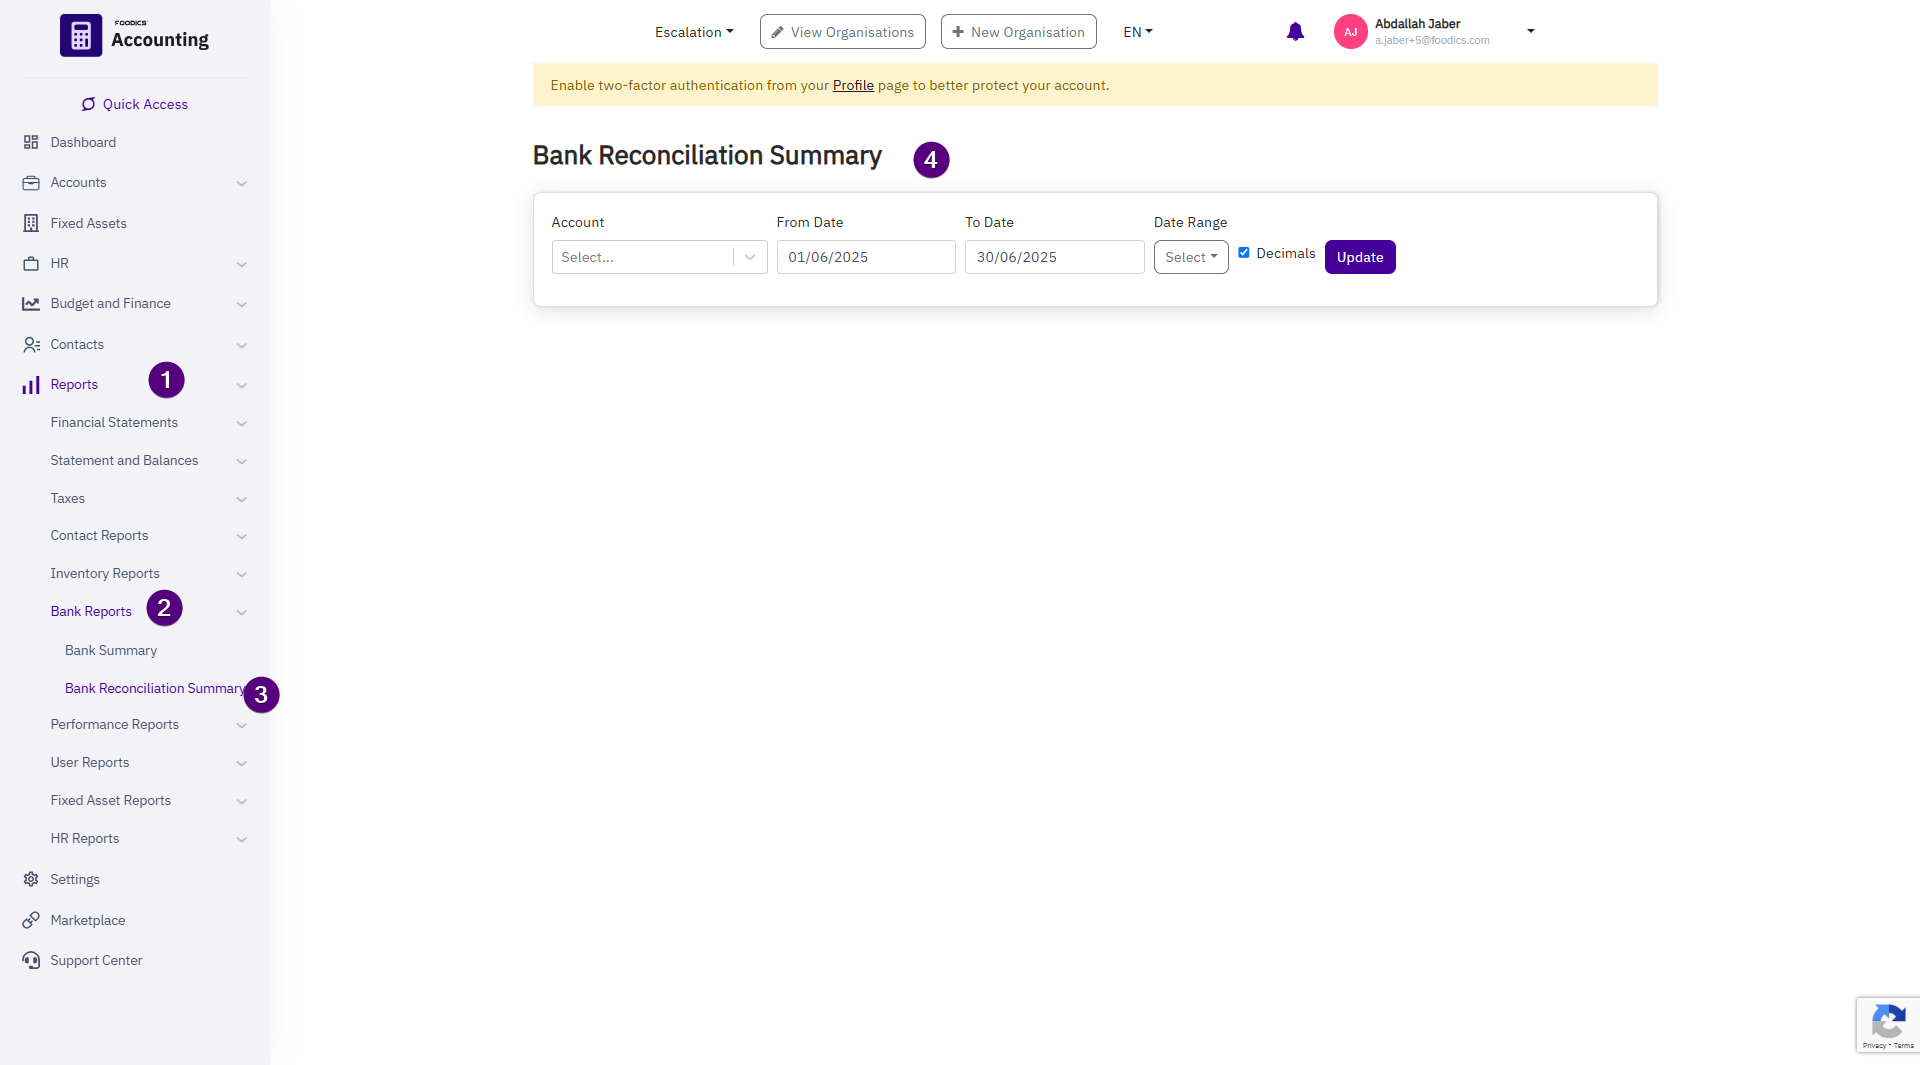Image resolution: width=1920 pixels, height=1065 pixels.
Task: Open the Date Range Select dropdown
Action: pyautogui.click(x=1190, y=257)
